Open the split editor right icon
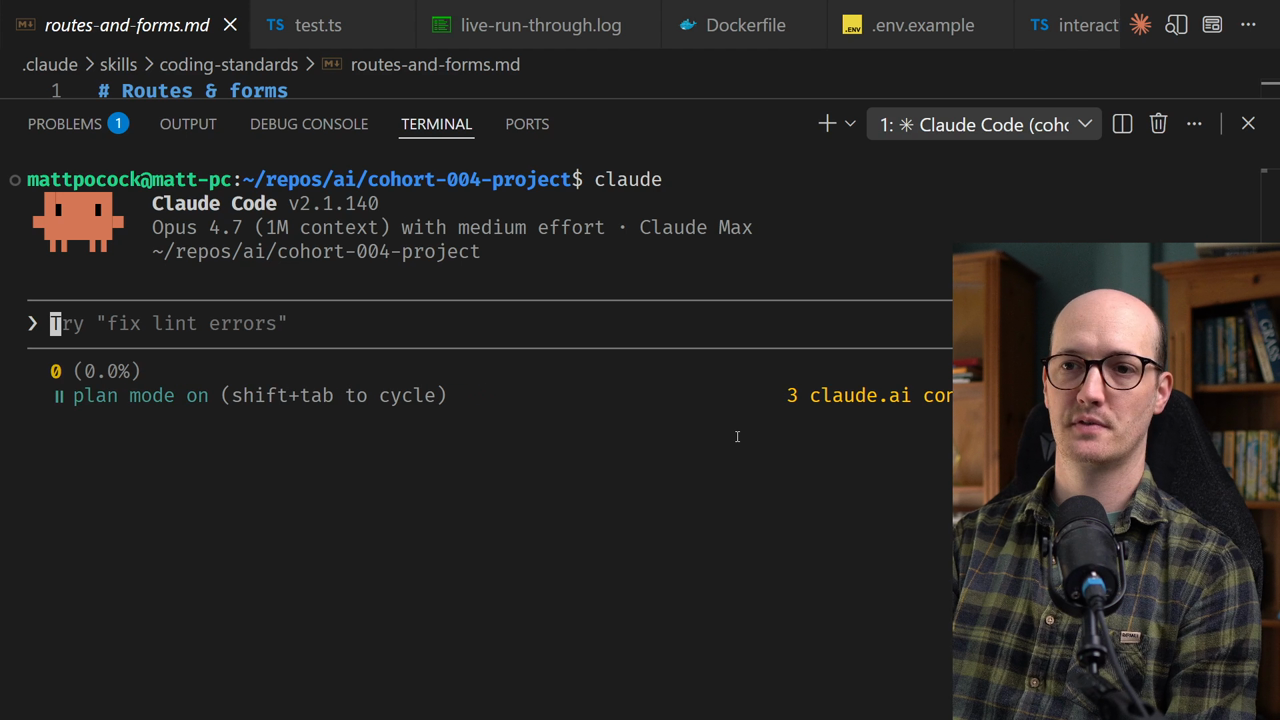The height and width of the screenshot is (720, 1280). [1176, 25]
